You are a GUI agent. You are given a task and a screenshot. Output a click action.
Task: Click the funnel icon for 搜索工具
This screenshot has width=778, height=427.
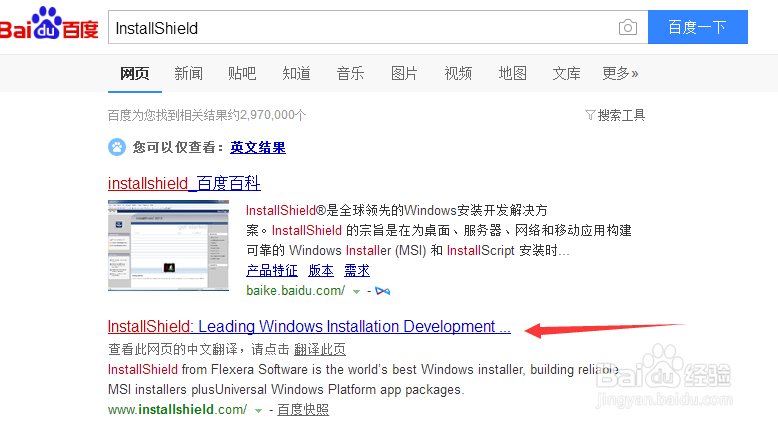click(589, 116)
